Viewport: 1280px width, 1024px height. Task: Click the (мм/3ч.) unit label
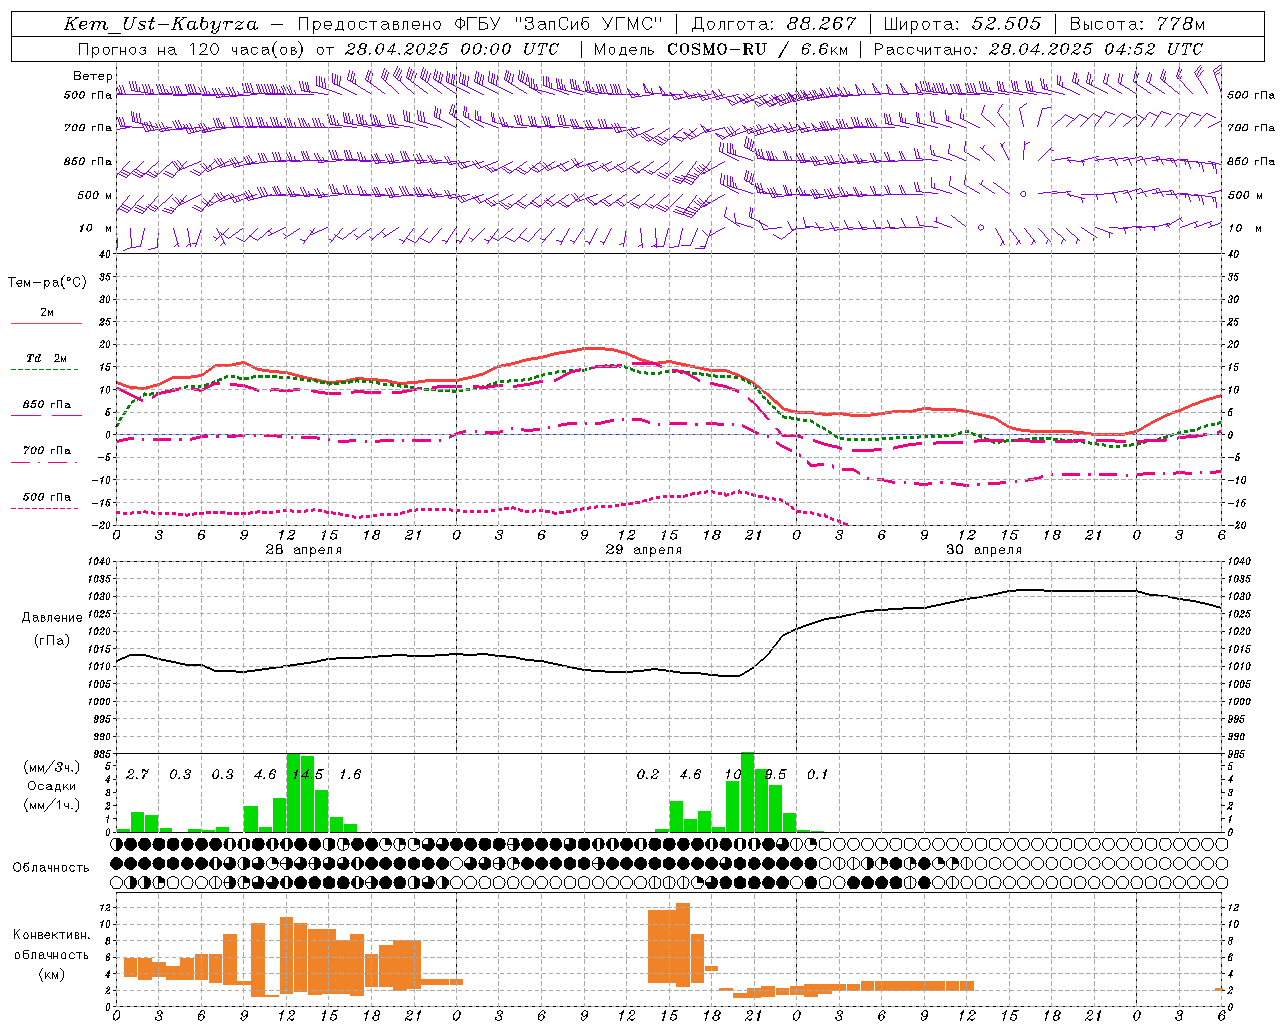tap(51, 767)
